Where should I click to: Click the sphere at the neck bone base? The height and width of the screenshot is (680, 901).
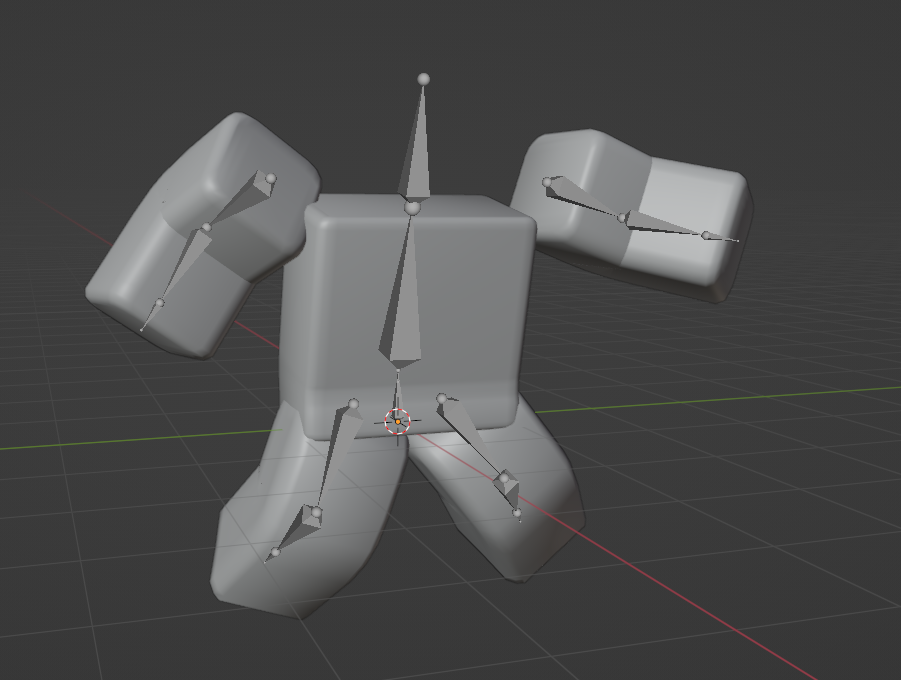click(x=410, y=207)
